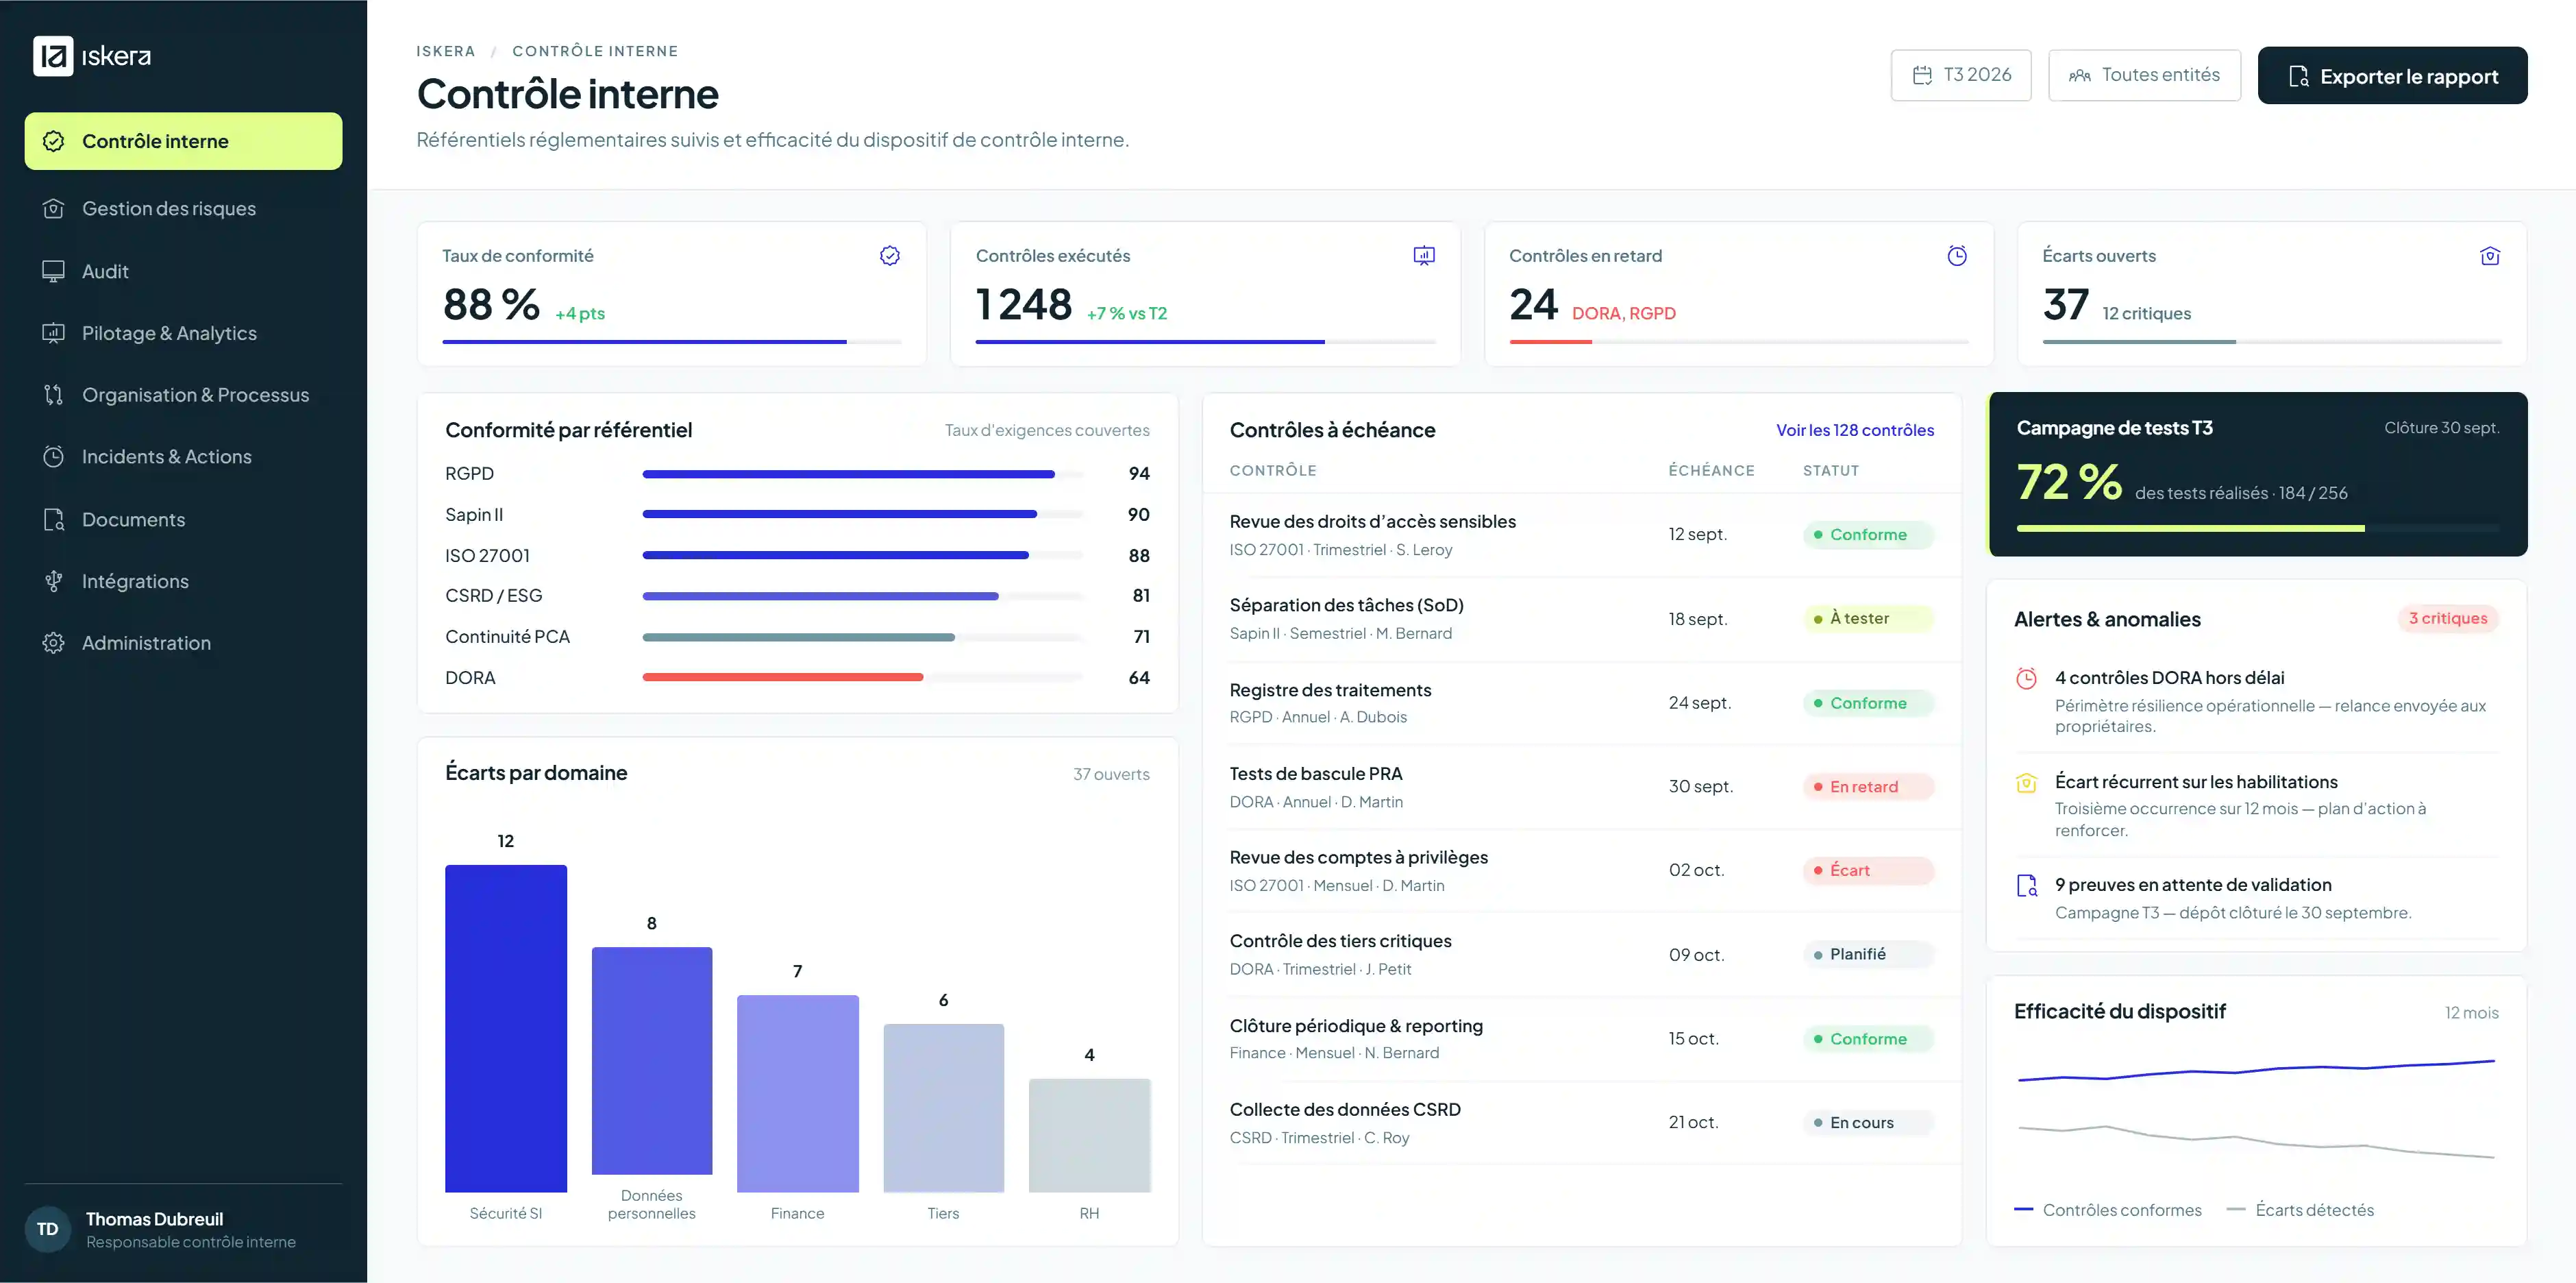
Task: Select Contrôle des tiers critiques row
Action: click(1581, 955)
